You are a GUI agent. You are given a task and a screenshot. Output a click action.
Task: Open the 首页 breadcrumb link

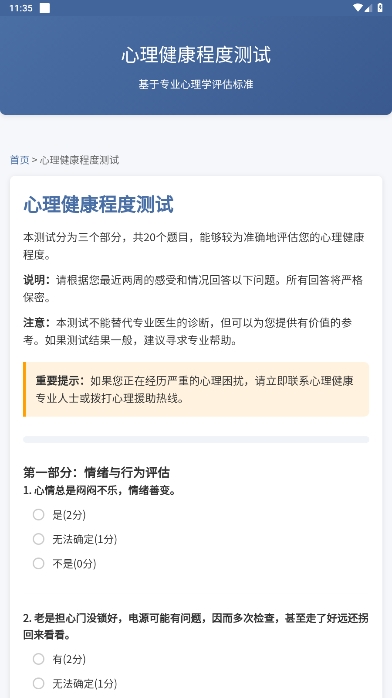20,160
